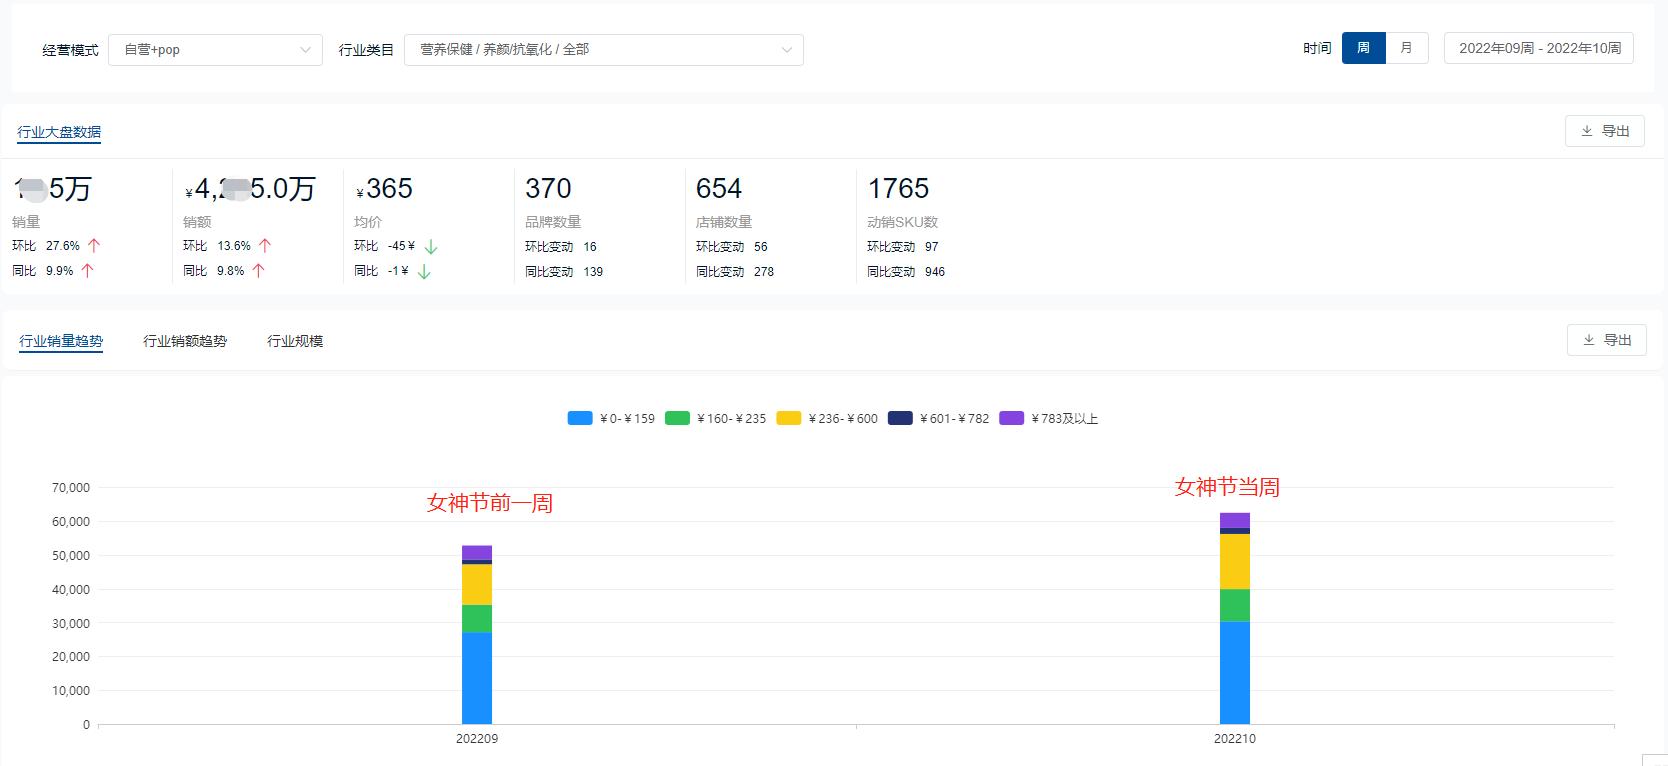Select the 行业大盘数据 tab link
The width and height of the screenshot is (1668, 766).
point(59,132)
